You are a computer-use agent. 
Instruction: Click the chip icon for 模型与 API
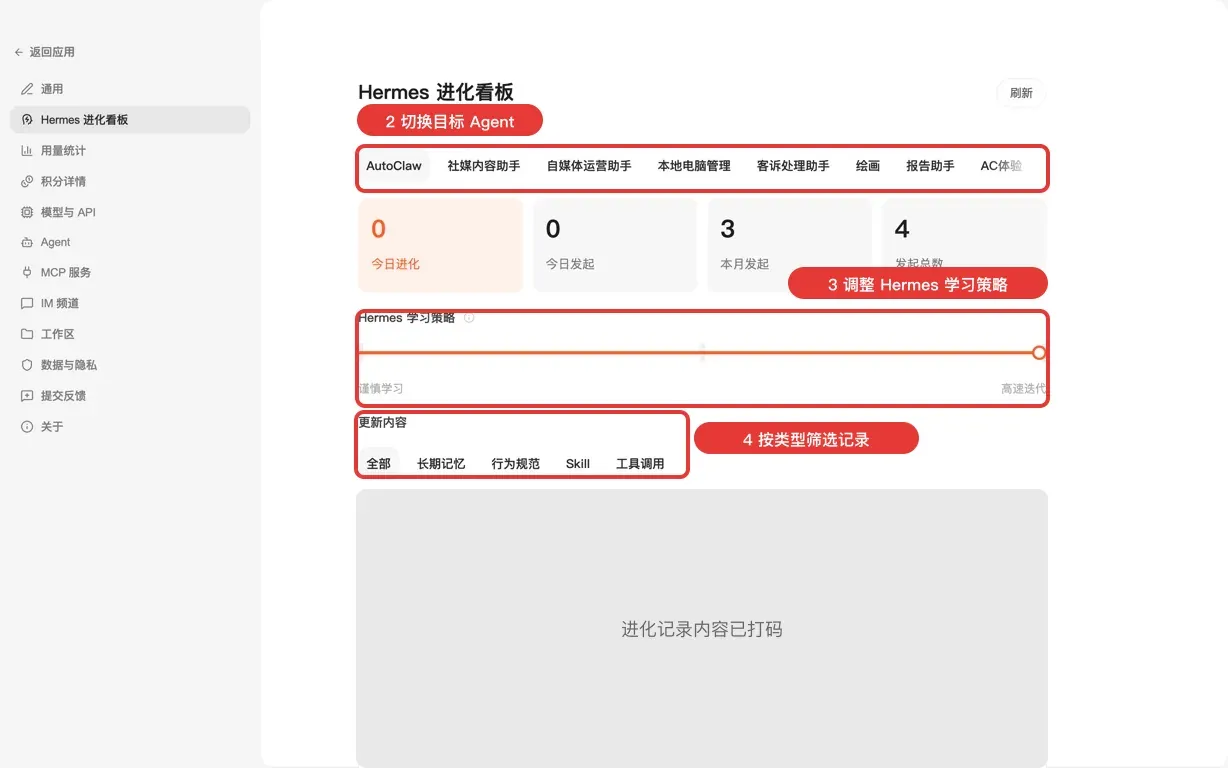(x=27, y=212)
